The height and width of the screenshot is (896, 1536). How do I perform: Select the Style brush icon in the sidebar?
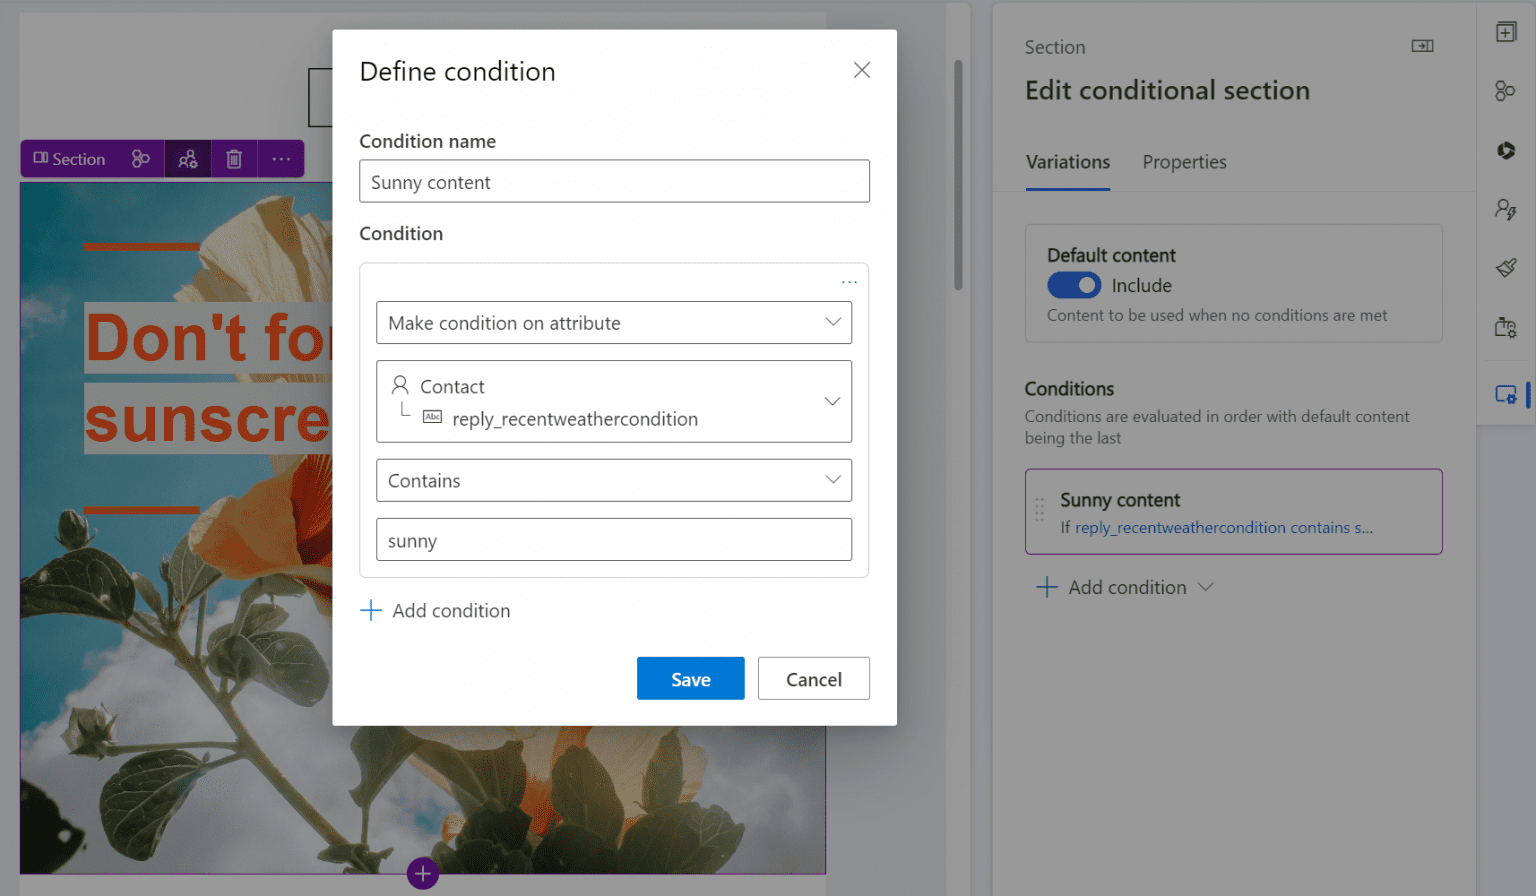pos(1506,267)
